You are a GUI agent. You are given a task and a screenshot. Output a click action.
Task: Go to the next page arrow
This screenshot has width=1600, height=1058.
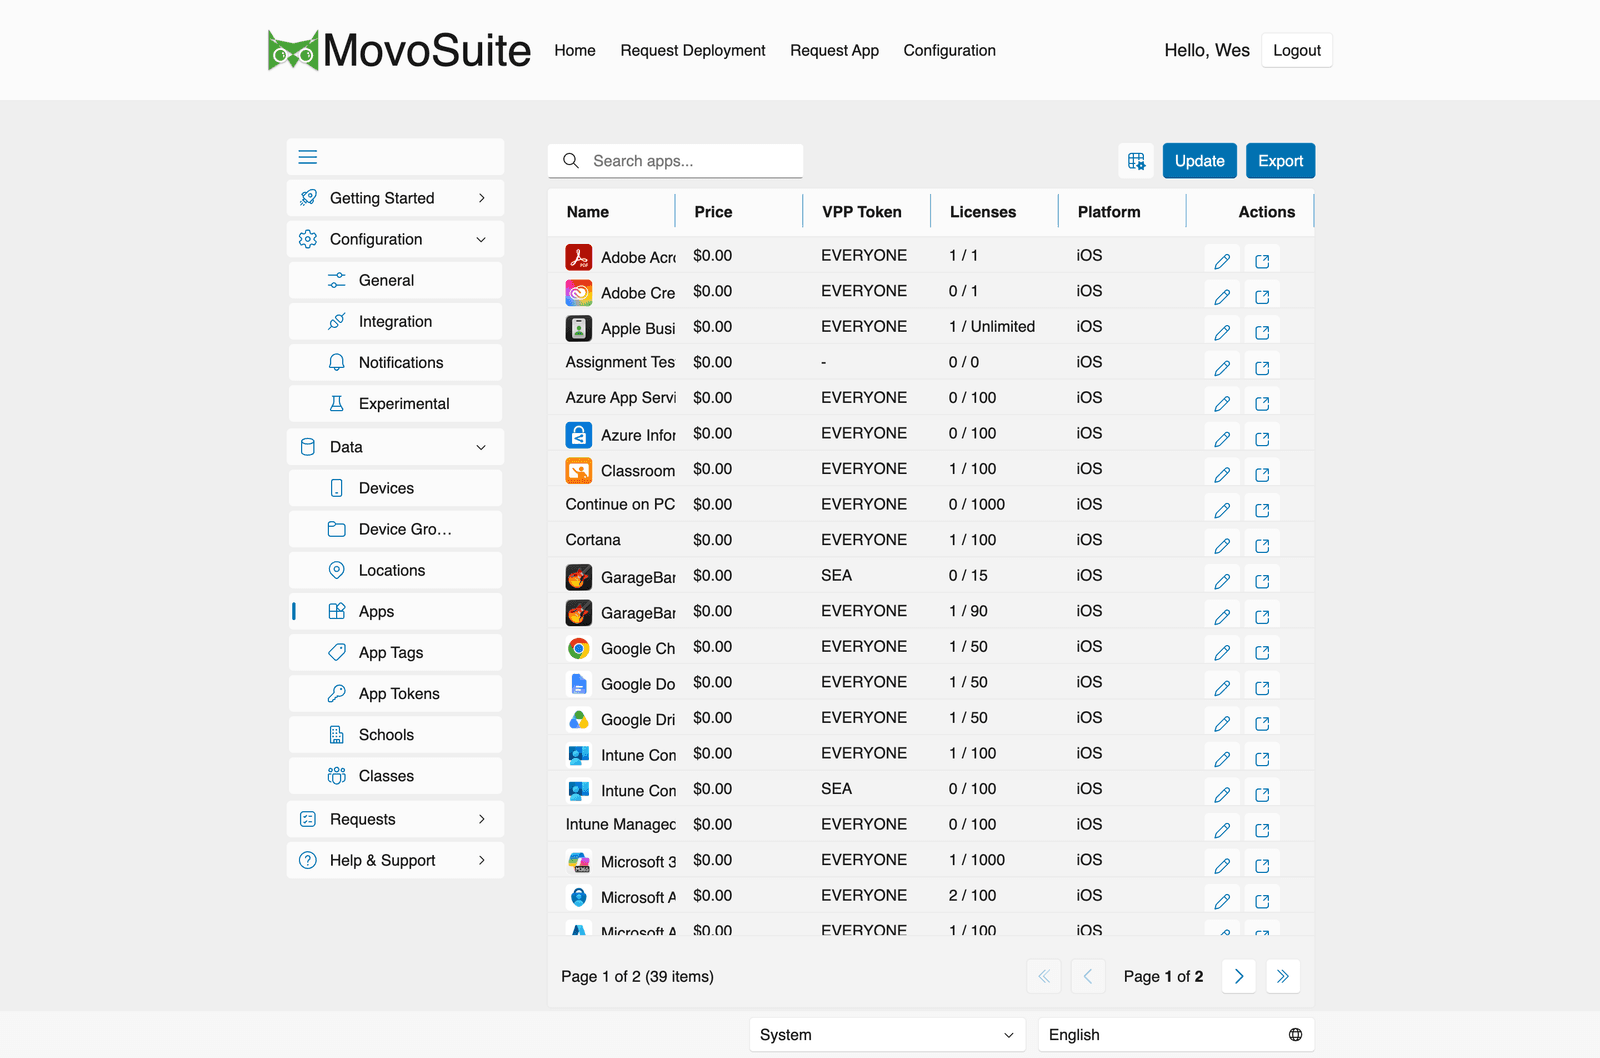[x=1239, y=976]
